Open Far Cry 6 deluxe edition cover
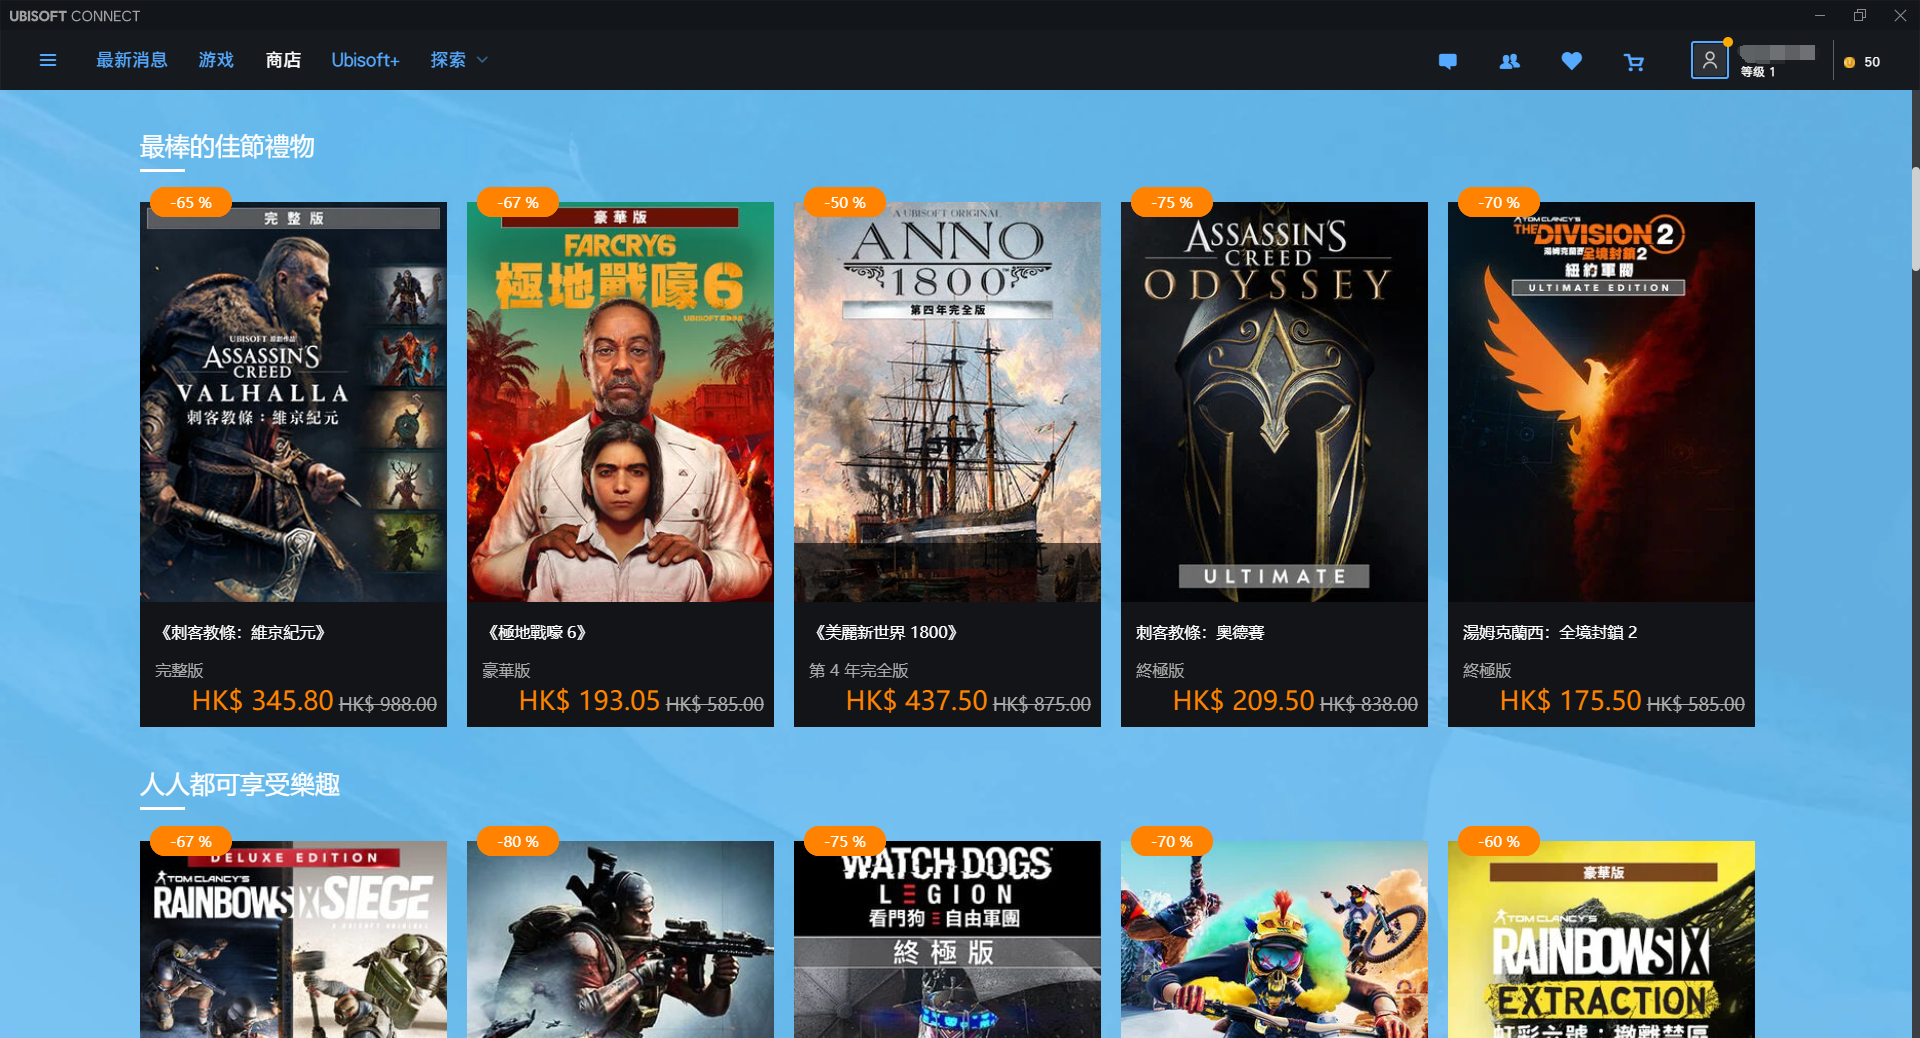The width and height of the screenshot is (1920, 1038). 620,402
